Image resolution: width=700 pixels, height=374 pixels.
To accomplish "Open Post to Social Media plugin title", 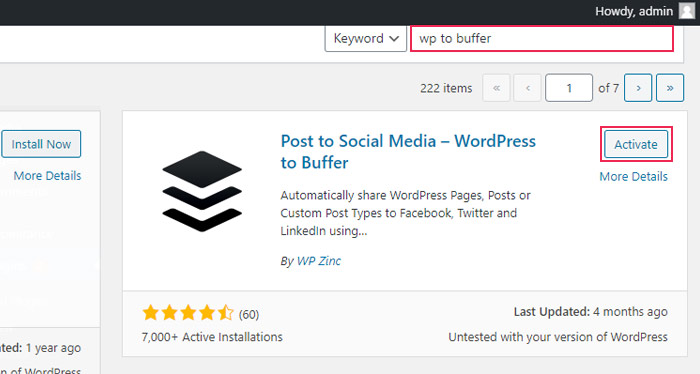I will 408,152.
